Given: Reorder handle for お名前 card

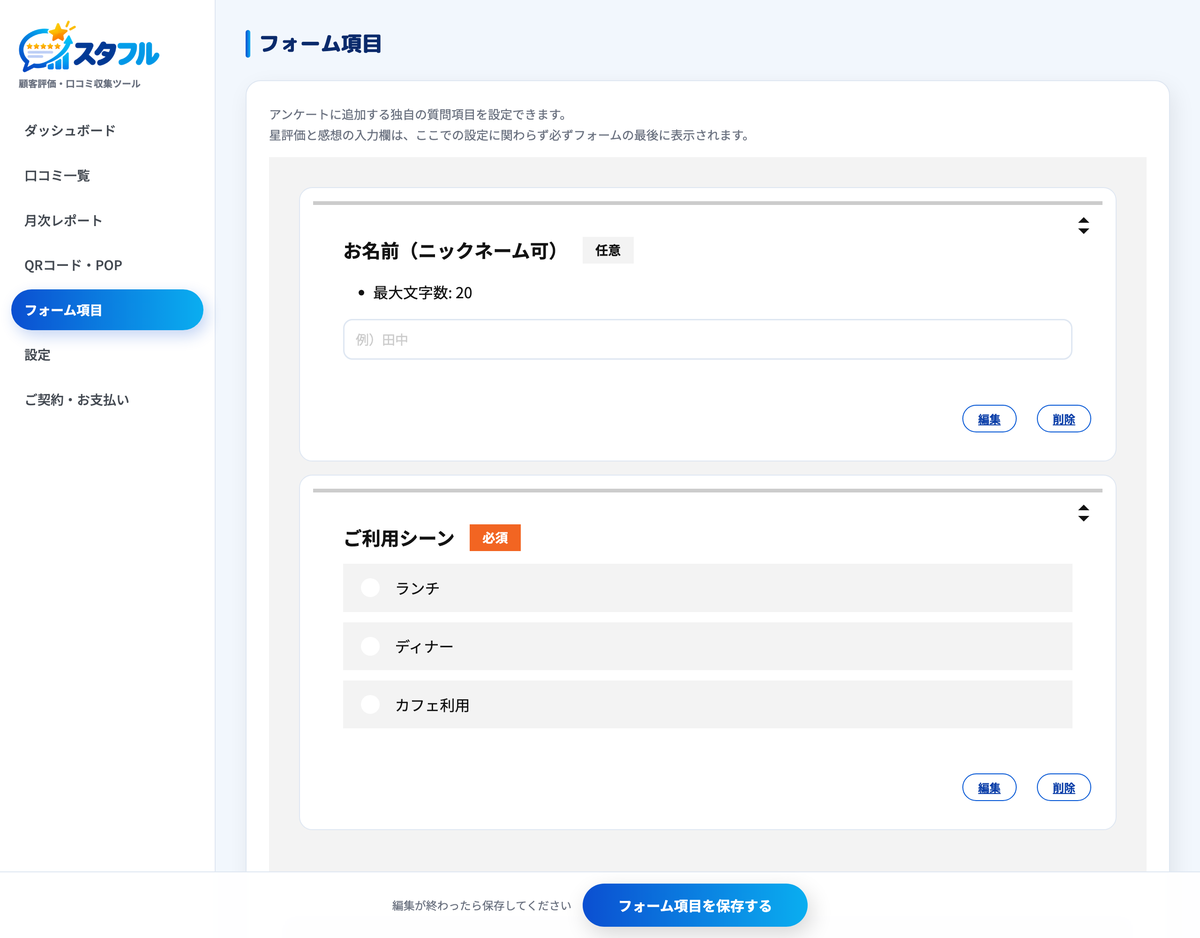Looking at the screenshot, I should pyautogui.click(x=1083, y=226).
